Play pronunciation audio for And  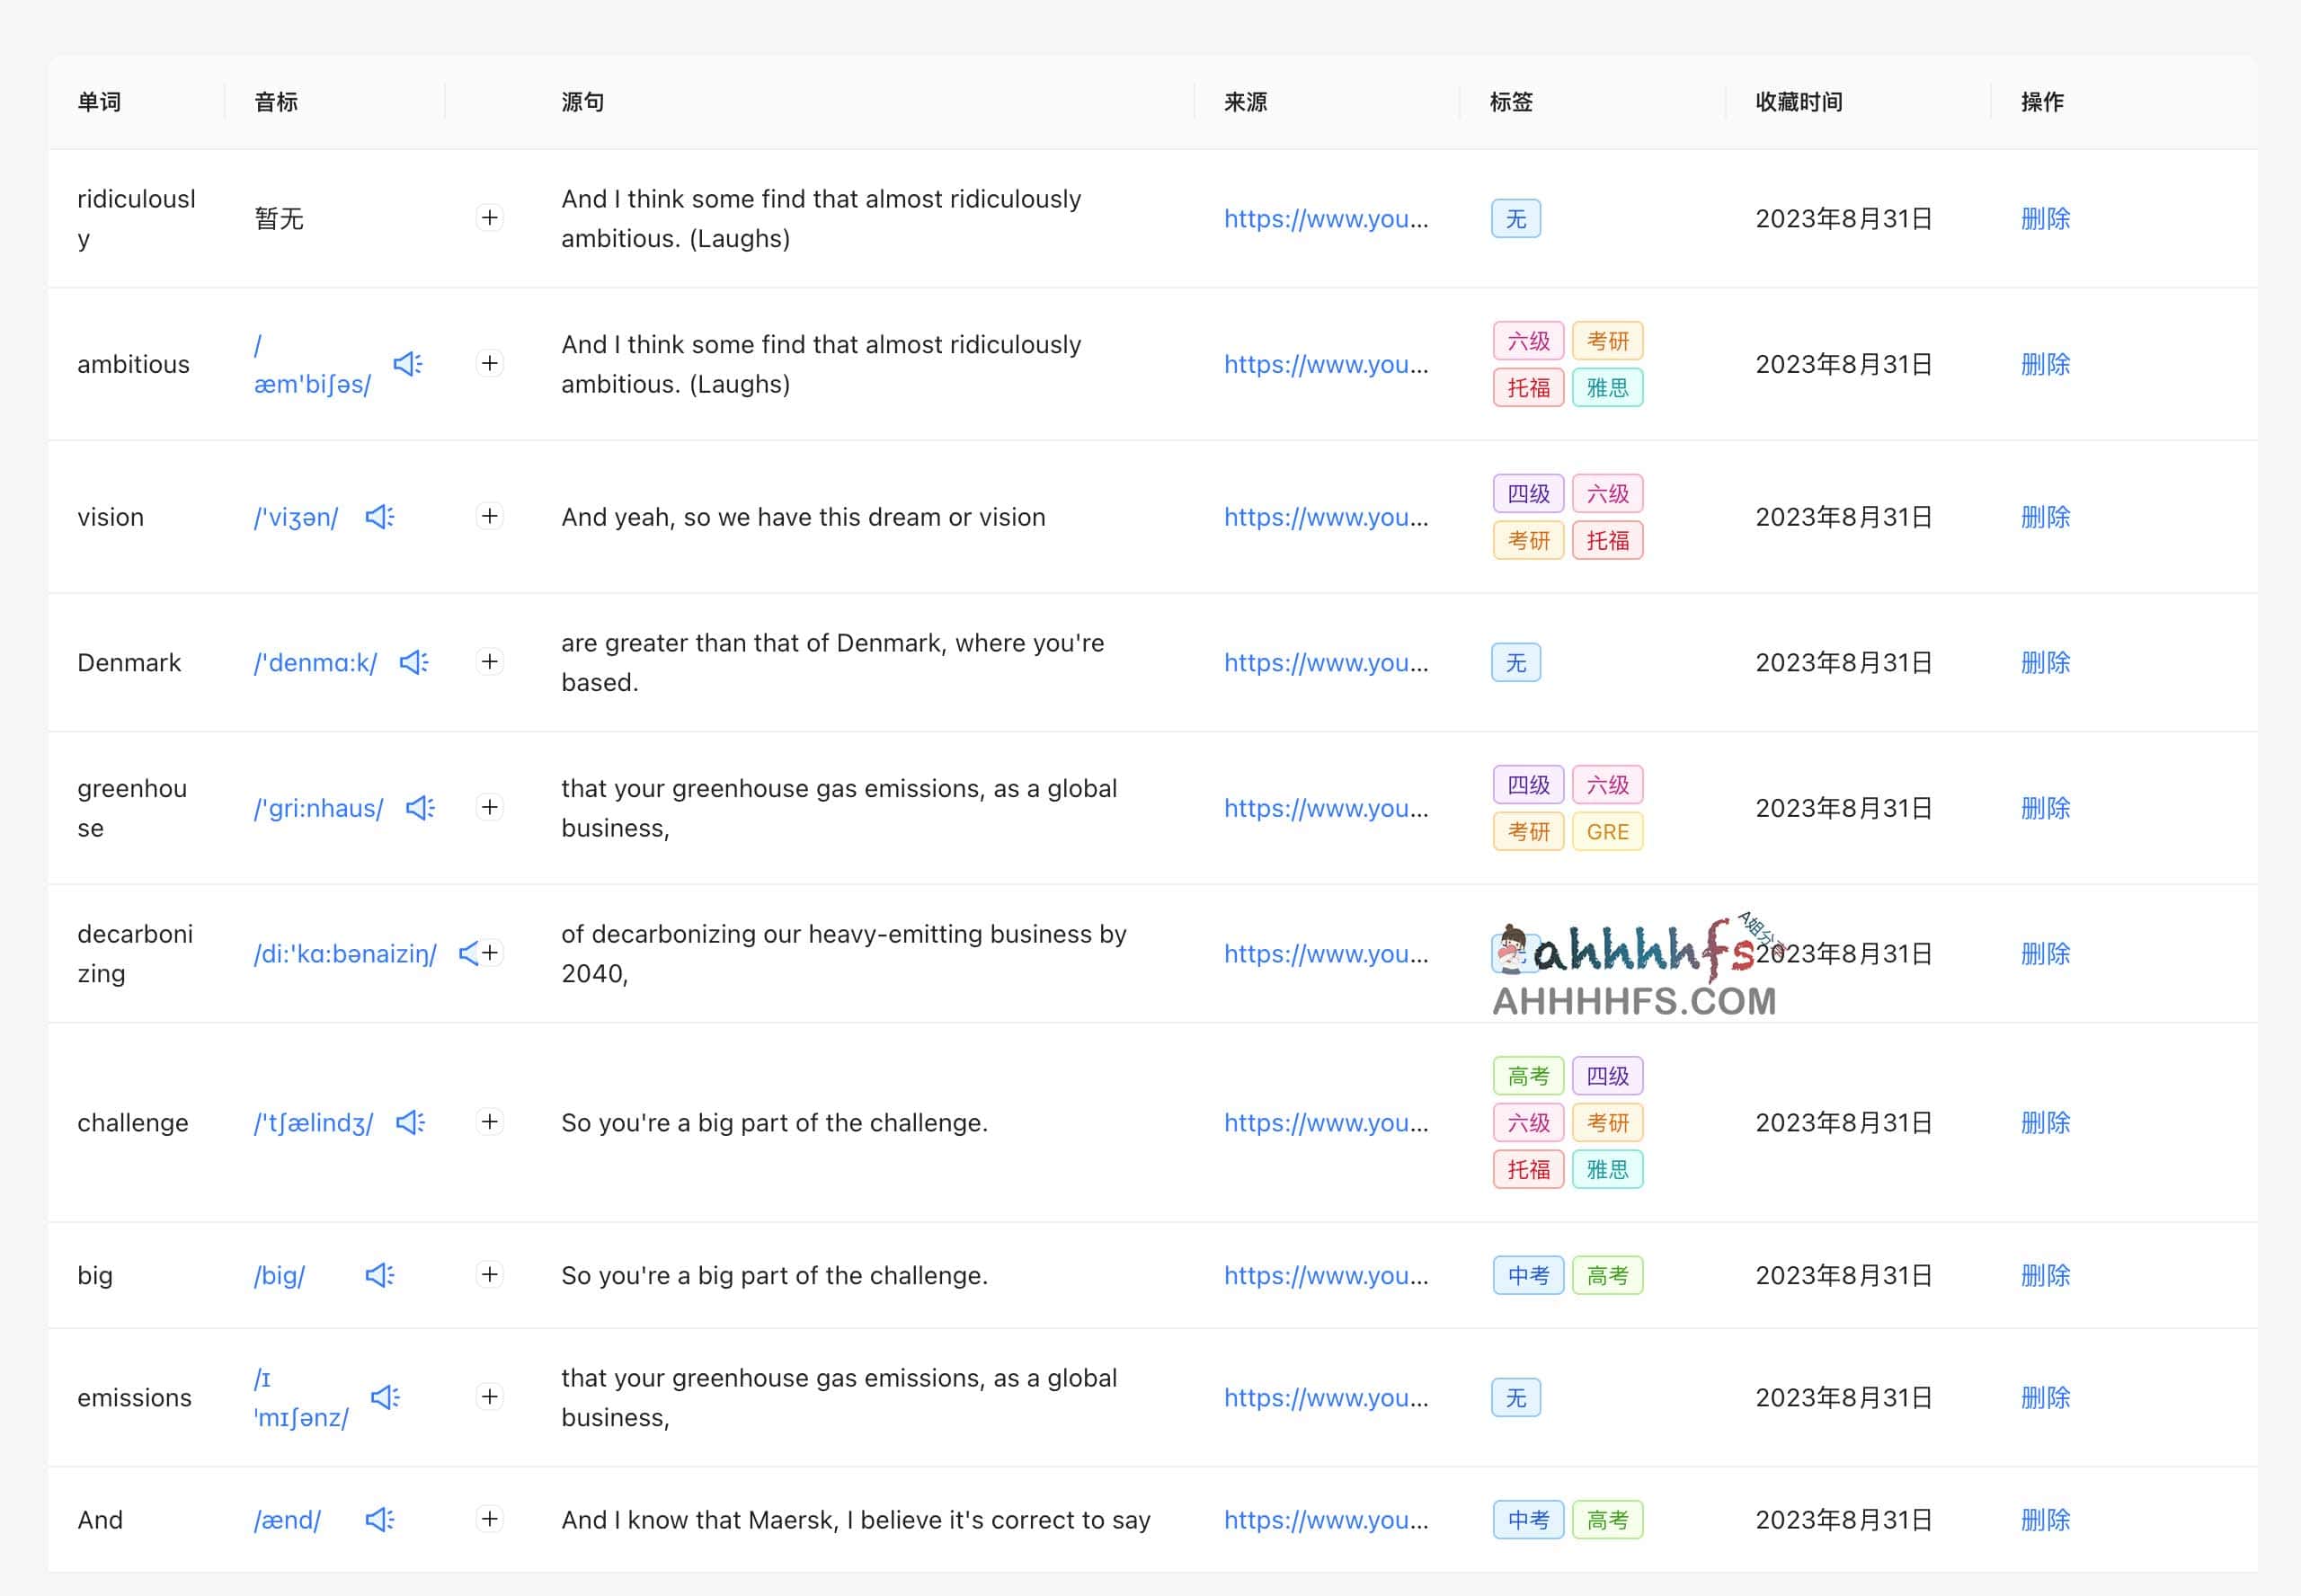(x=379, y=1520)
